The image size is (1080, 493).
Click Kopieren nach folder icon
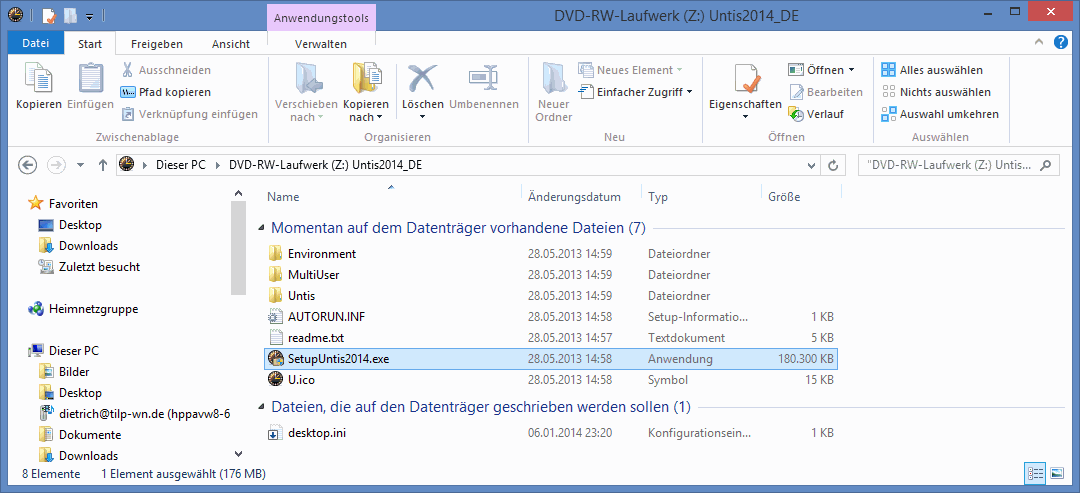pos(365,81)
